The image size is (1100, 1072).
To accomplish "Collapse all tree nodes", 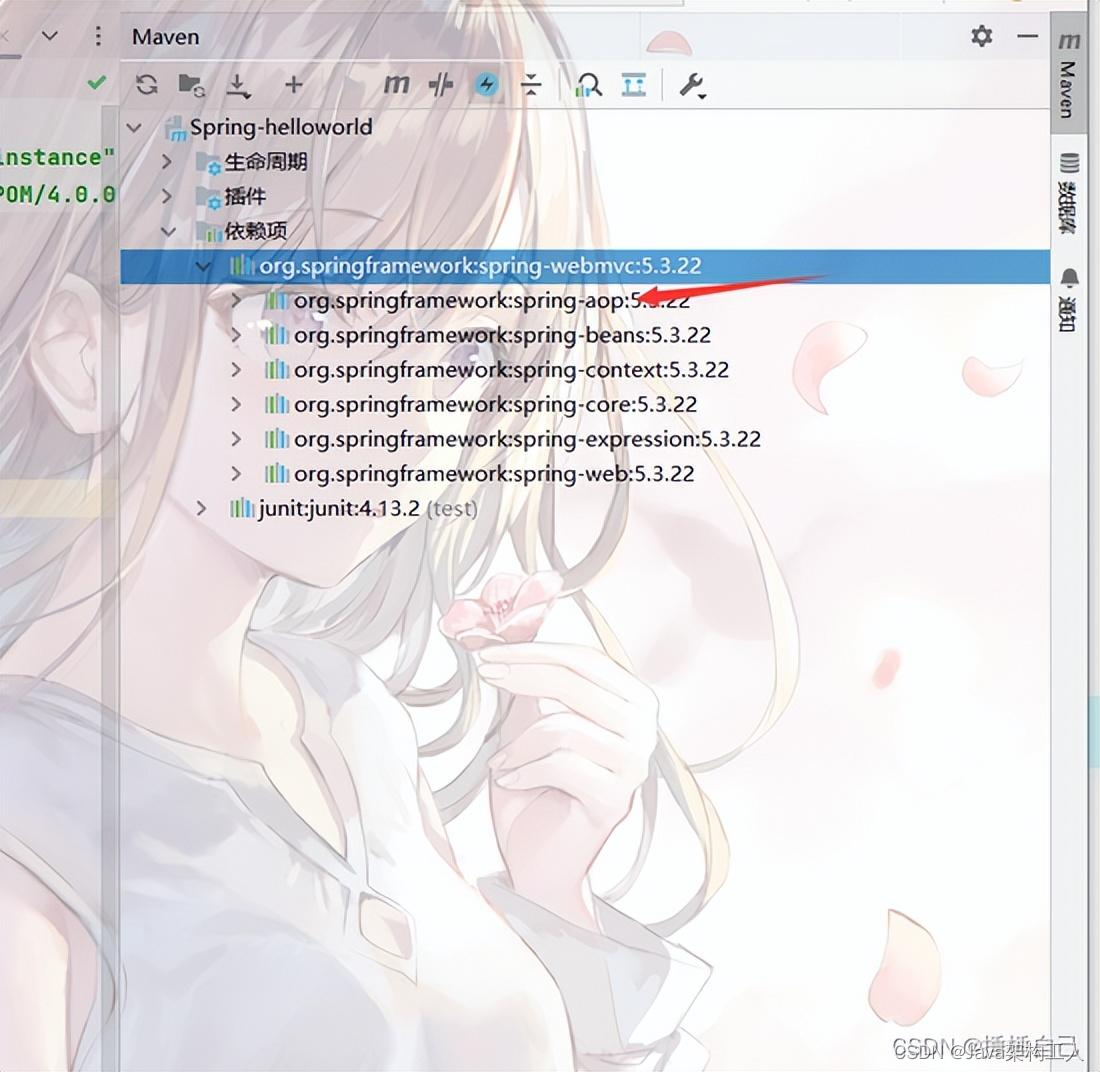I will click(533, 85).
